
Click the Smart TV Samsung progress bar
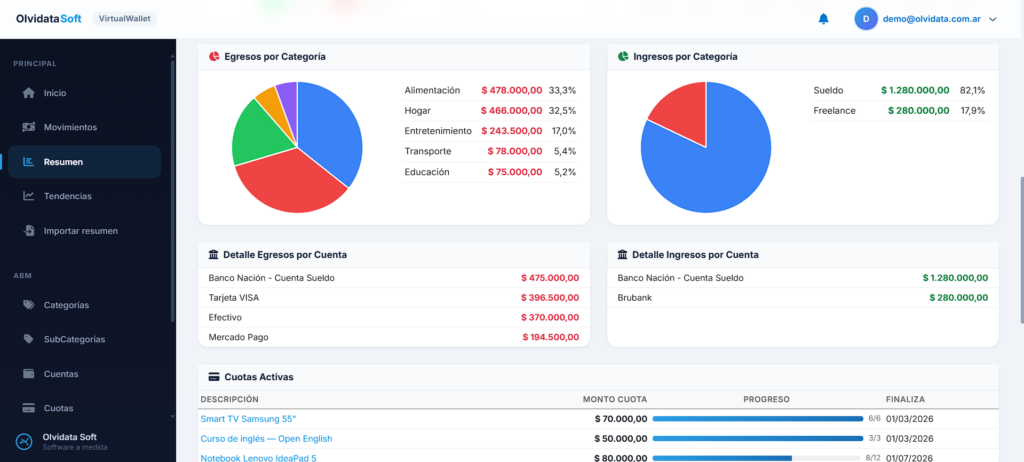(x=757, y=419)
